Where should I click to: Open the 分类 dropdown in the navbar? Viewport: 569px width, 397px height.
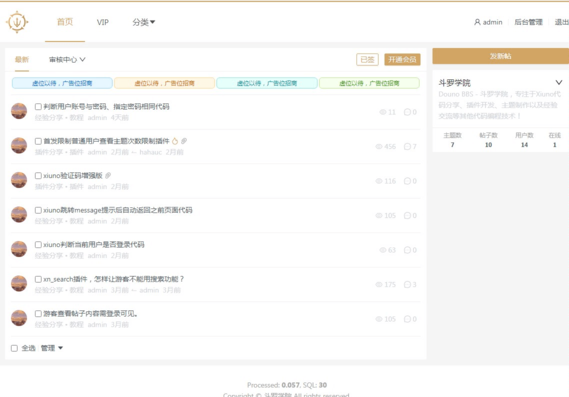click(x=144, y=22)
